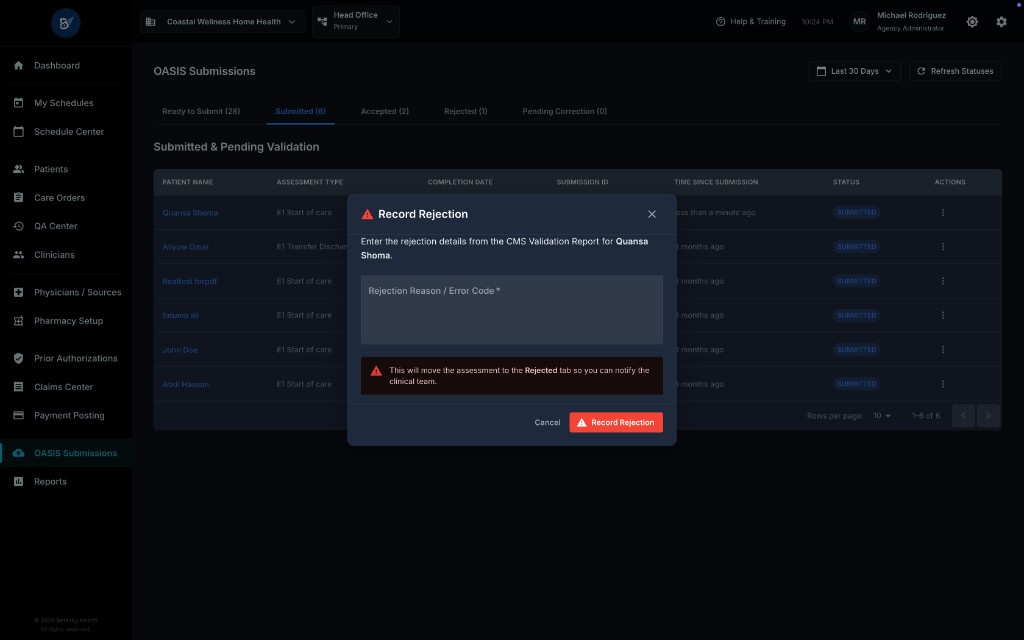Click the Assessment Type column header

(310, 182)
